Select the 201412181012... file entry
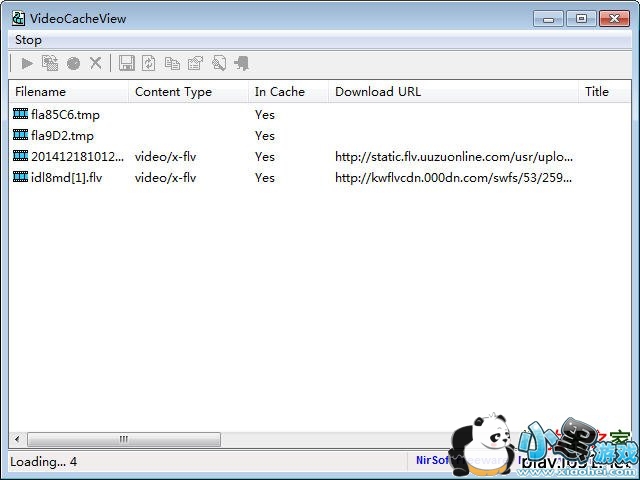This screenshot has width=640, height=480. click(x=78, y=157)
